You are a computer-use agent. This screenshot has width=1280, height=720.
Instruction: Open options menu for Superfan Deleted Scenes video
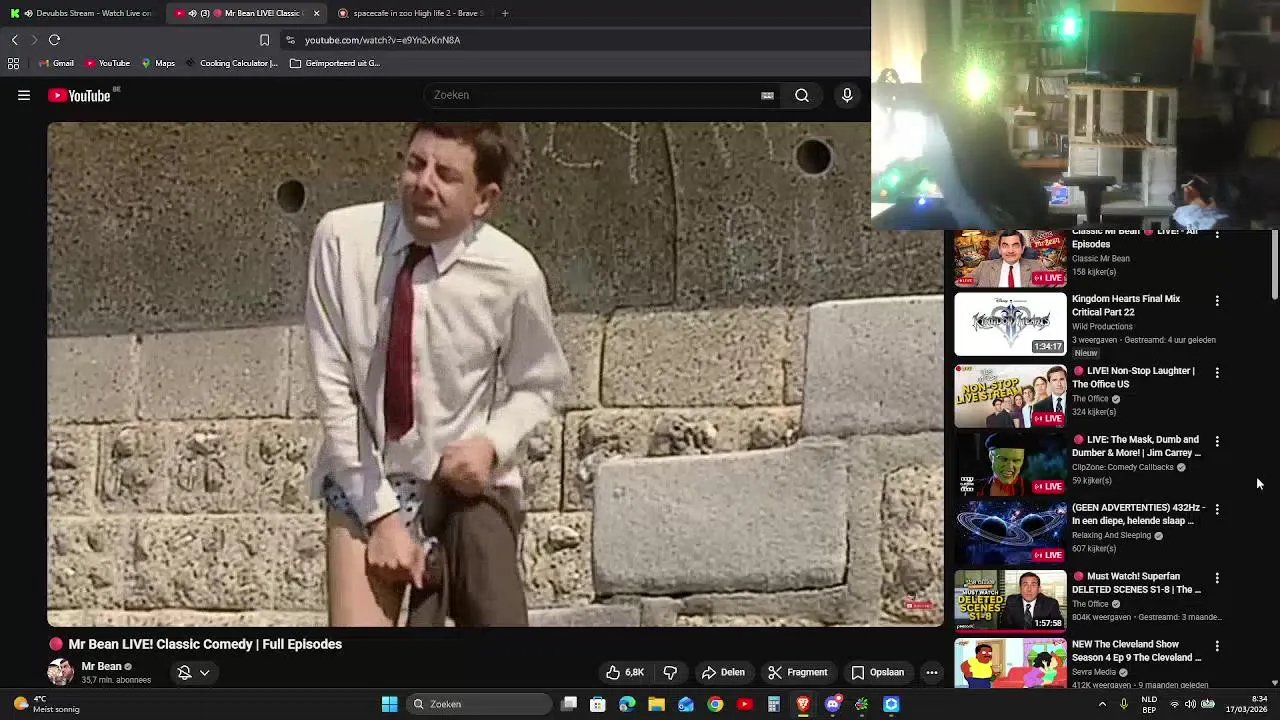(x=1217, y=578)
